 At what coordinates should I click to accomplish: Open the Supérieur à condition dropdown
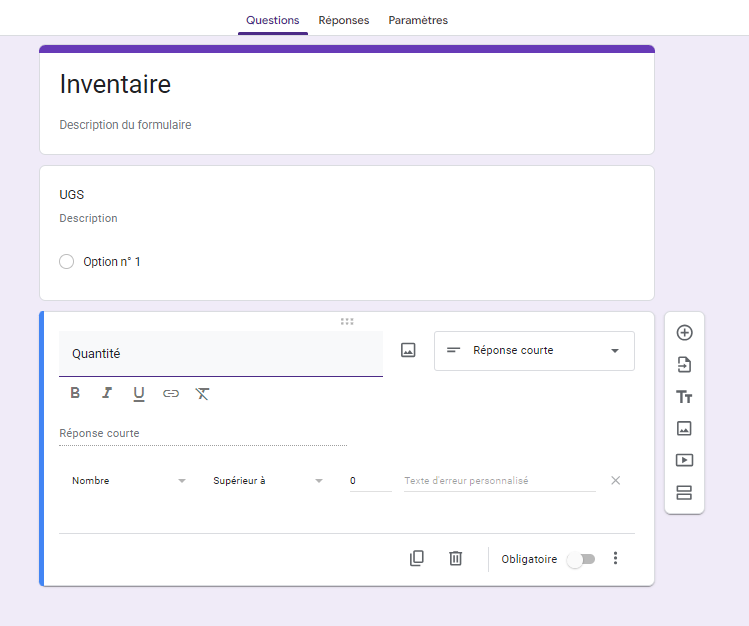268,481
